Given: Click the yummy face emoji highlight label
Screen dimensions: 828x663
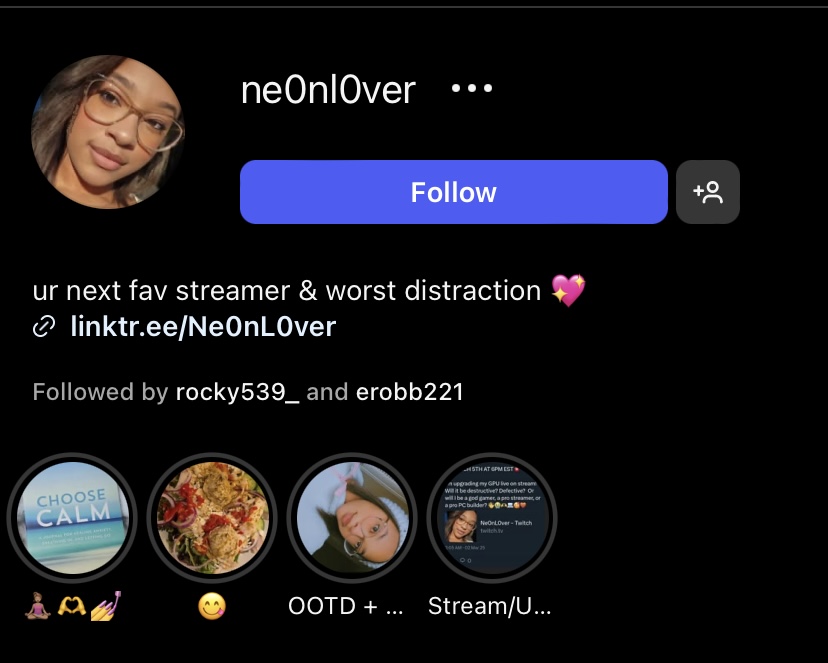Looking at the screenshot, I should click(212, 606).
